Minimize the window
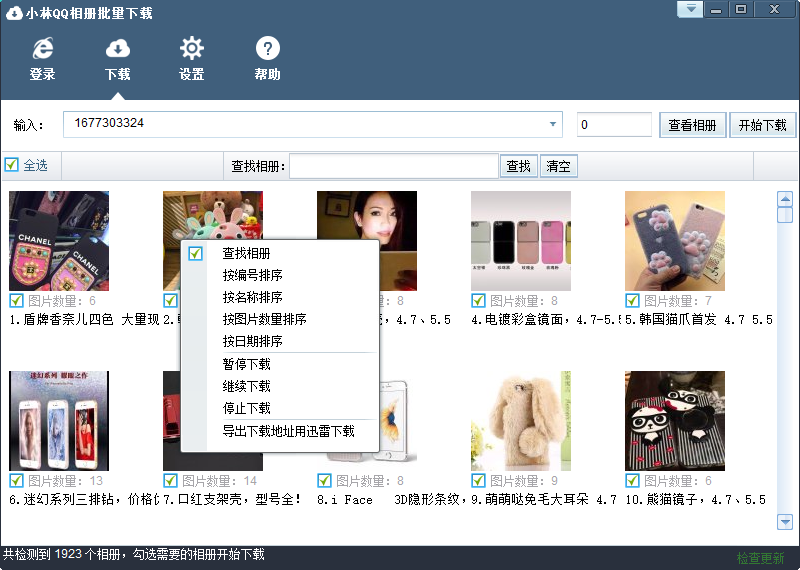Screen dimensions: 800x570 coord(716,9)
